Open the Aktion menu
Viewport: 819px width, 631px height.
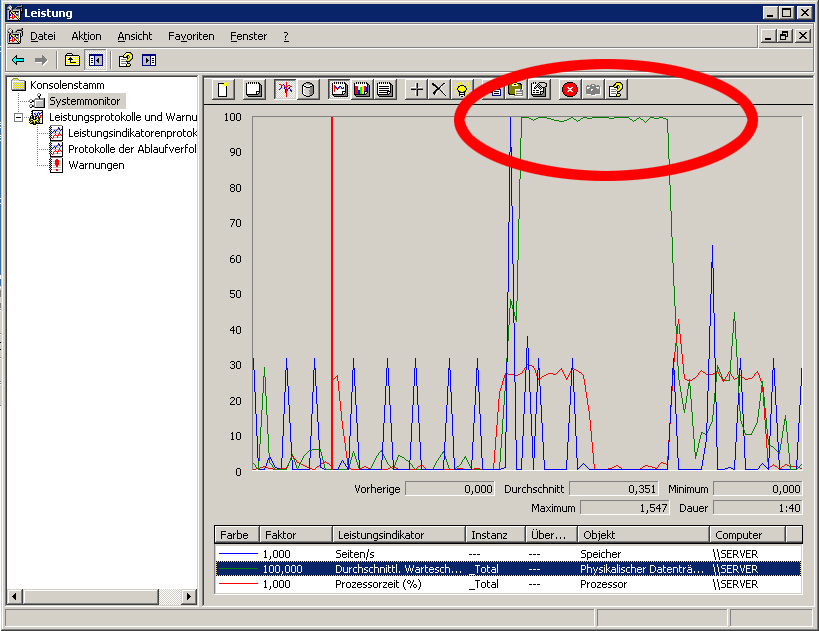(x=86, y=36)
